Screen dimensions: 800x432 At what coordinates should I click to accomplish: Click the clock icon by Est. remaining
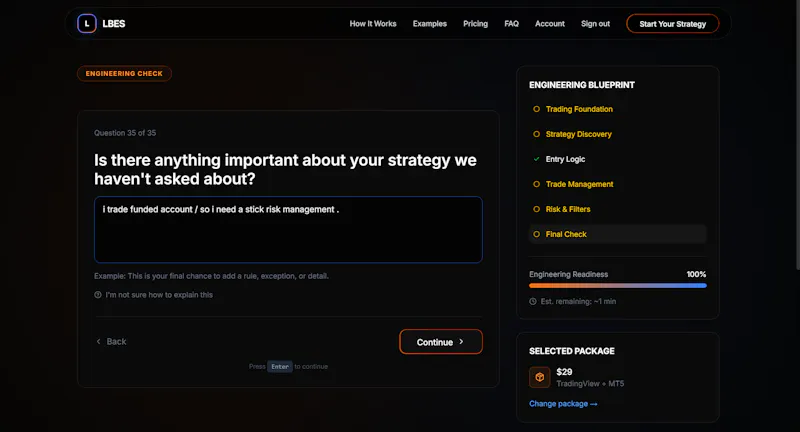coord(533,301)
